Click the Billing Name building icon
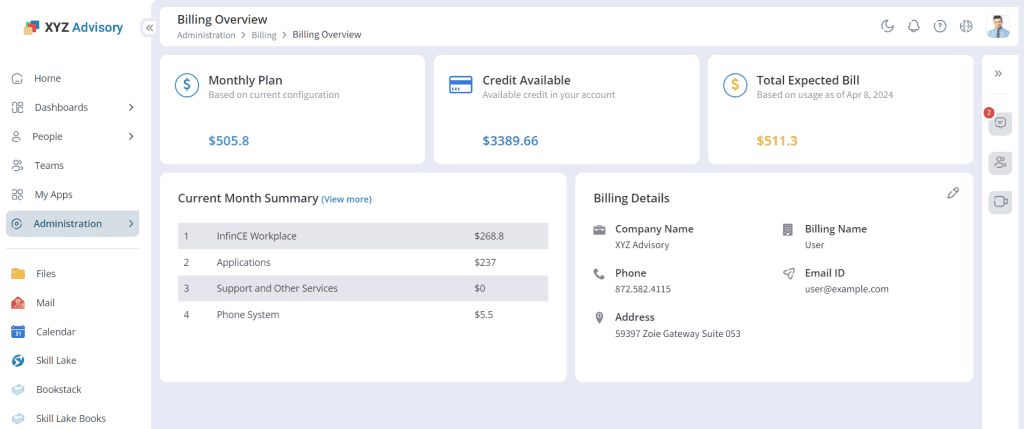 [x=788, y=229]
